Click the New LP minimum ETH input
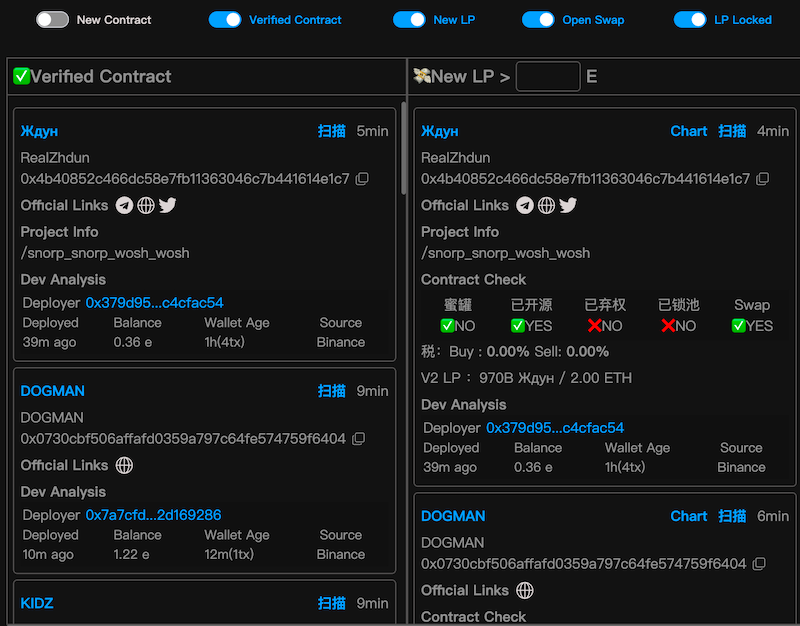Image resolution: width=800 pixels, height=626 pixels. 548,77
